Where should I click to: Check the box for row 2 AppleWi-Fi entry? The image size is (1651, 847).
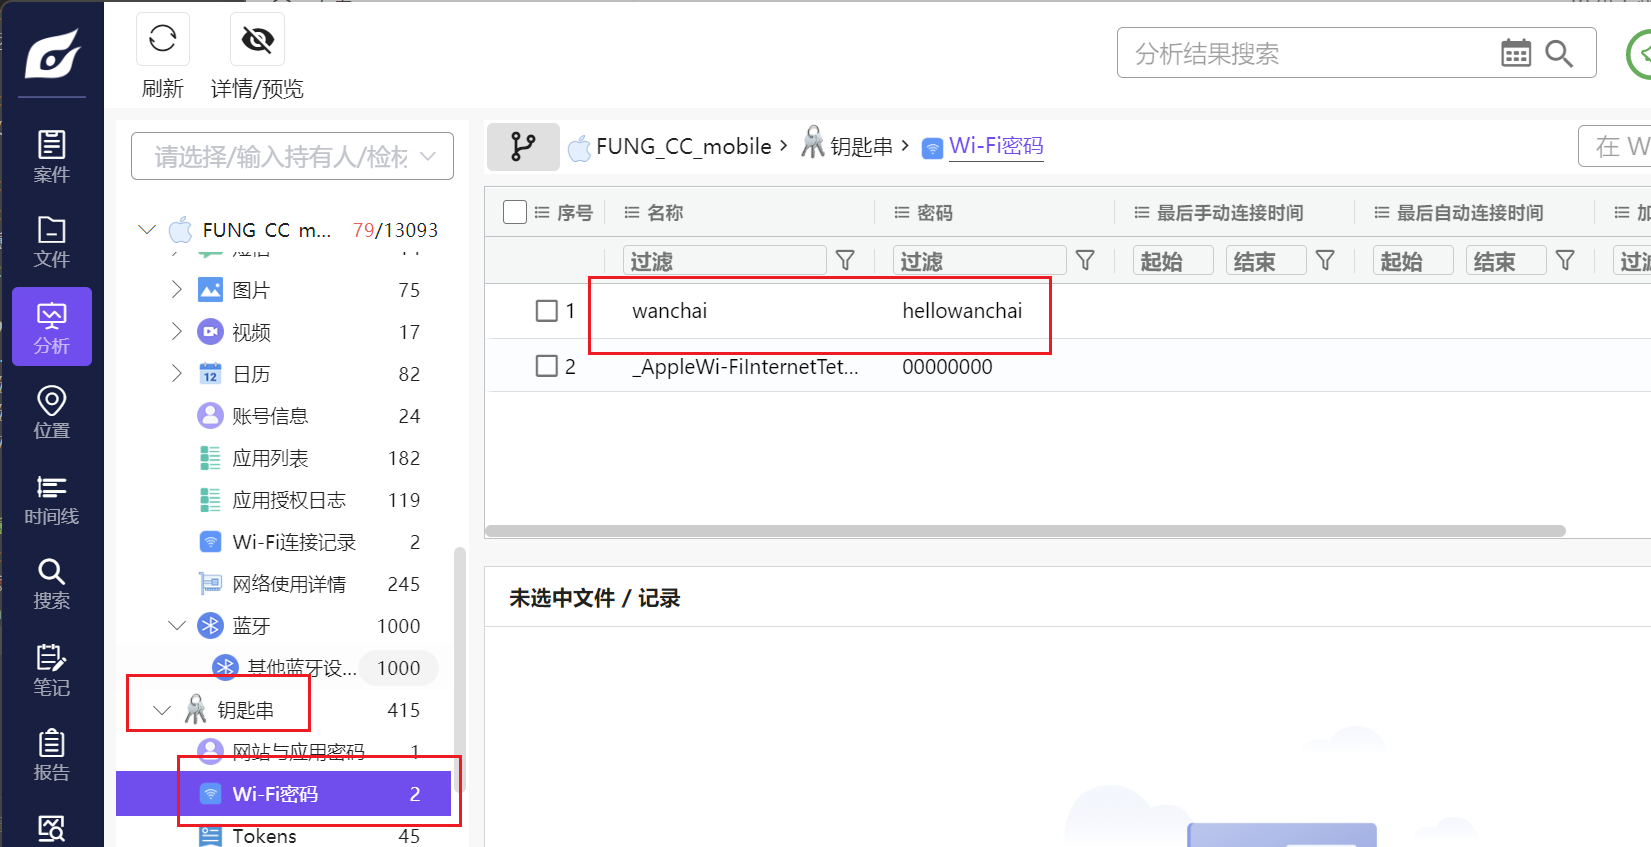pyautogui.click(x=546, y=366)
